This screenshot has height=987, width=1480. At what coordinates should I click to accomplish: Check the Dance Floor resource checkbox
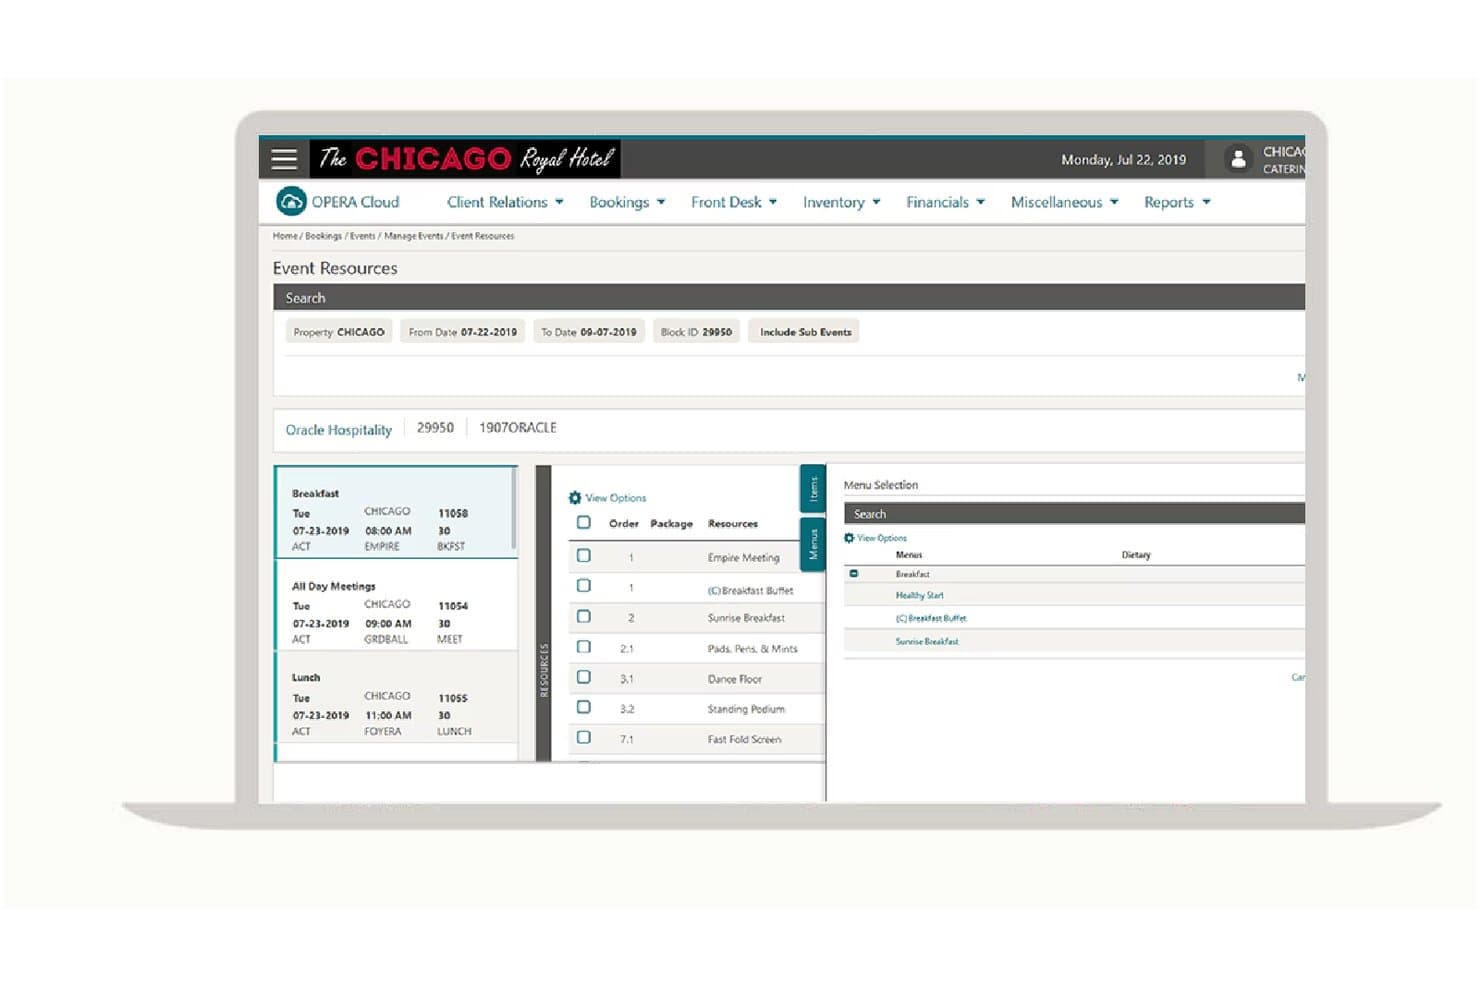click(x=584, y=677)
